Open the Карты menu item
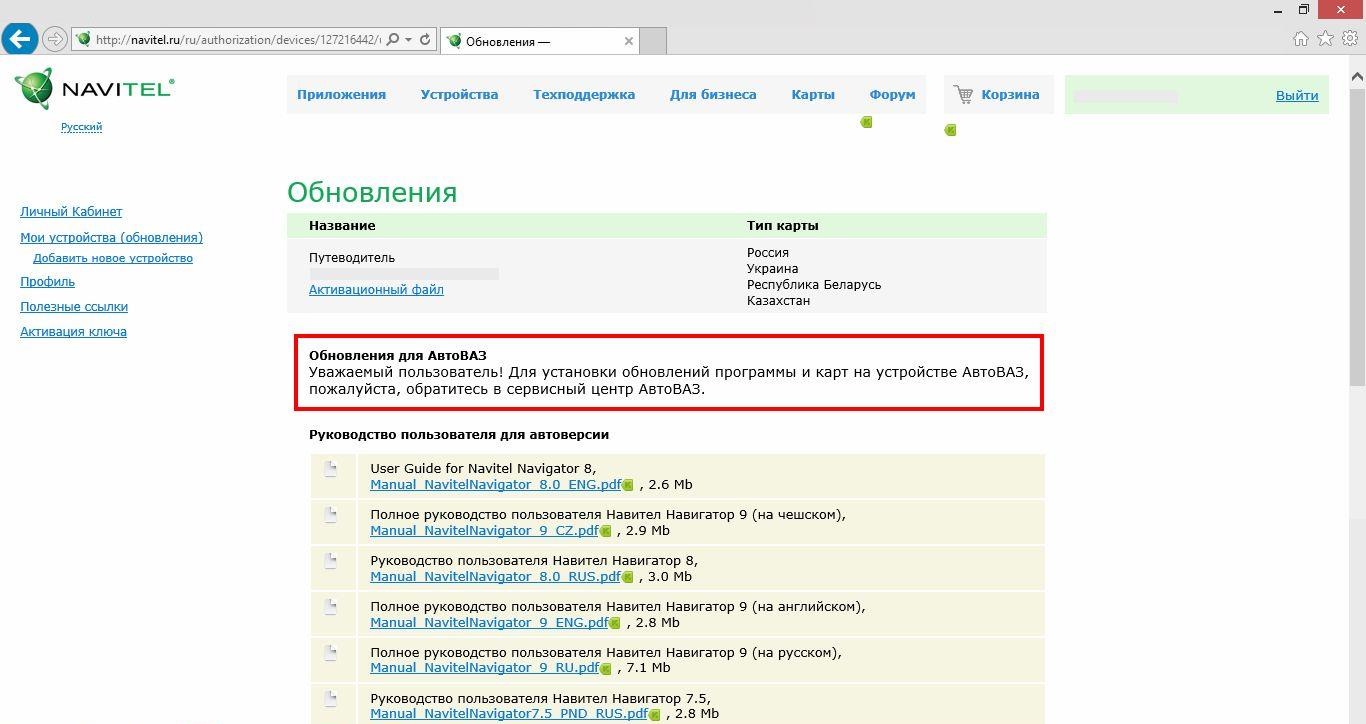The width and height of the screenshot is (1366, 724). pyautogui.click(x=813, y=95)
